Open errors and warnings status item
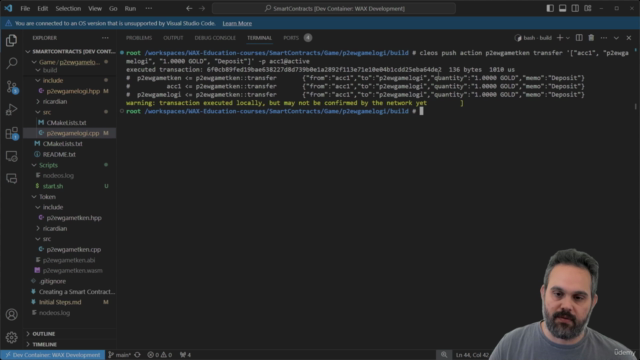The height and width of the screenshot is (360, 640). click(x=160, y=355)
